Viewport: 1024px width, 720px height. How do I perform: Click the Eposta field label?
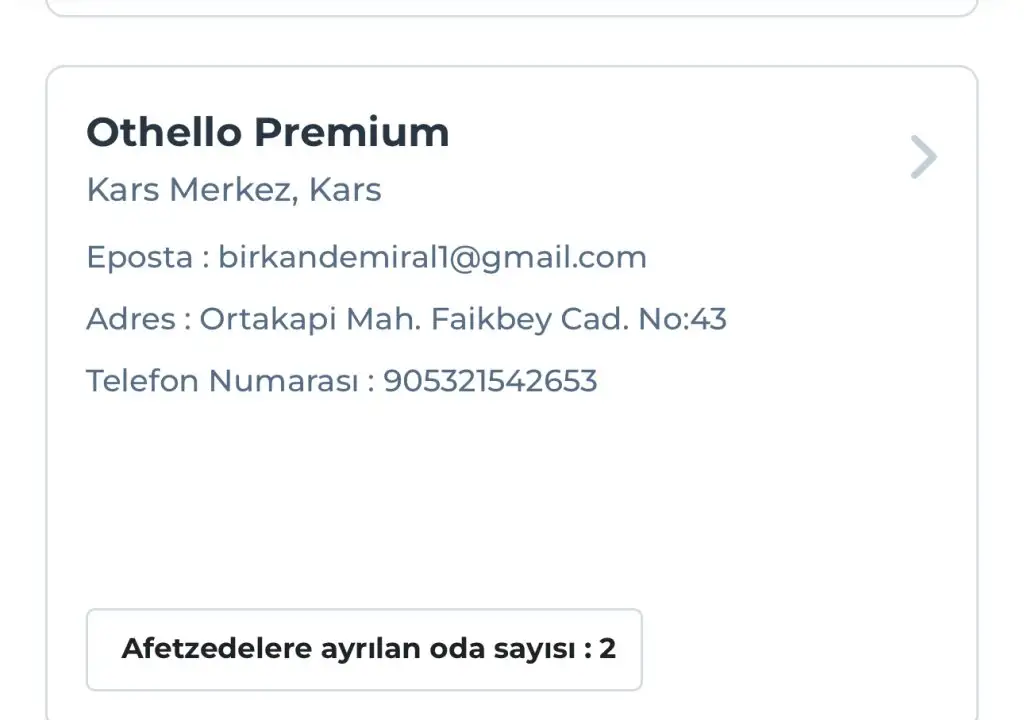click(139, 257)
